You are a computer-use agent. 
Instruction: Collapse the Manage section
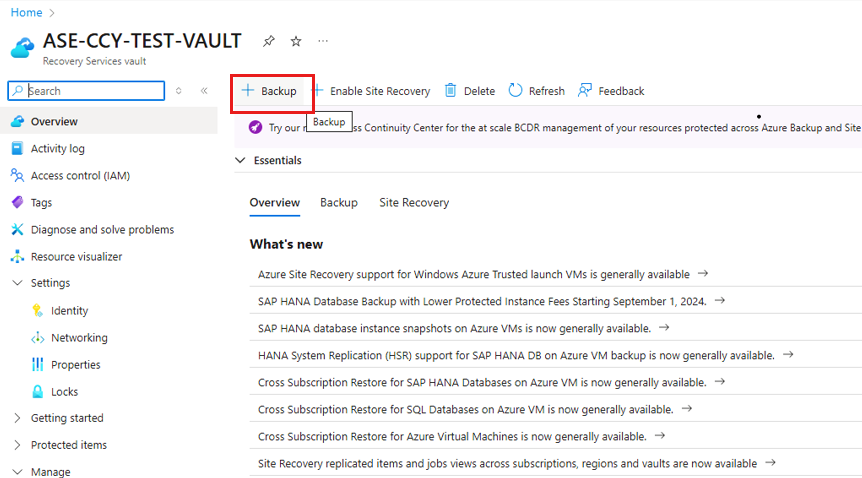(x=18, y=472)
